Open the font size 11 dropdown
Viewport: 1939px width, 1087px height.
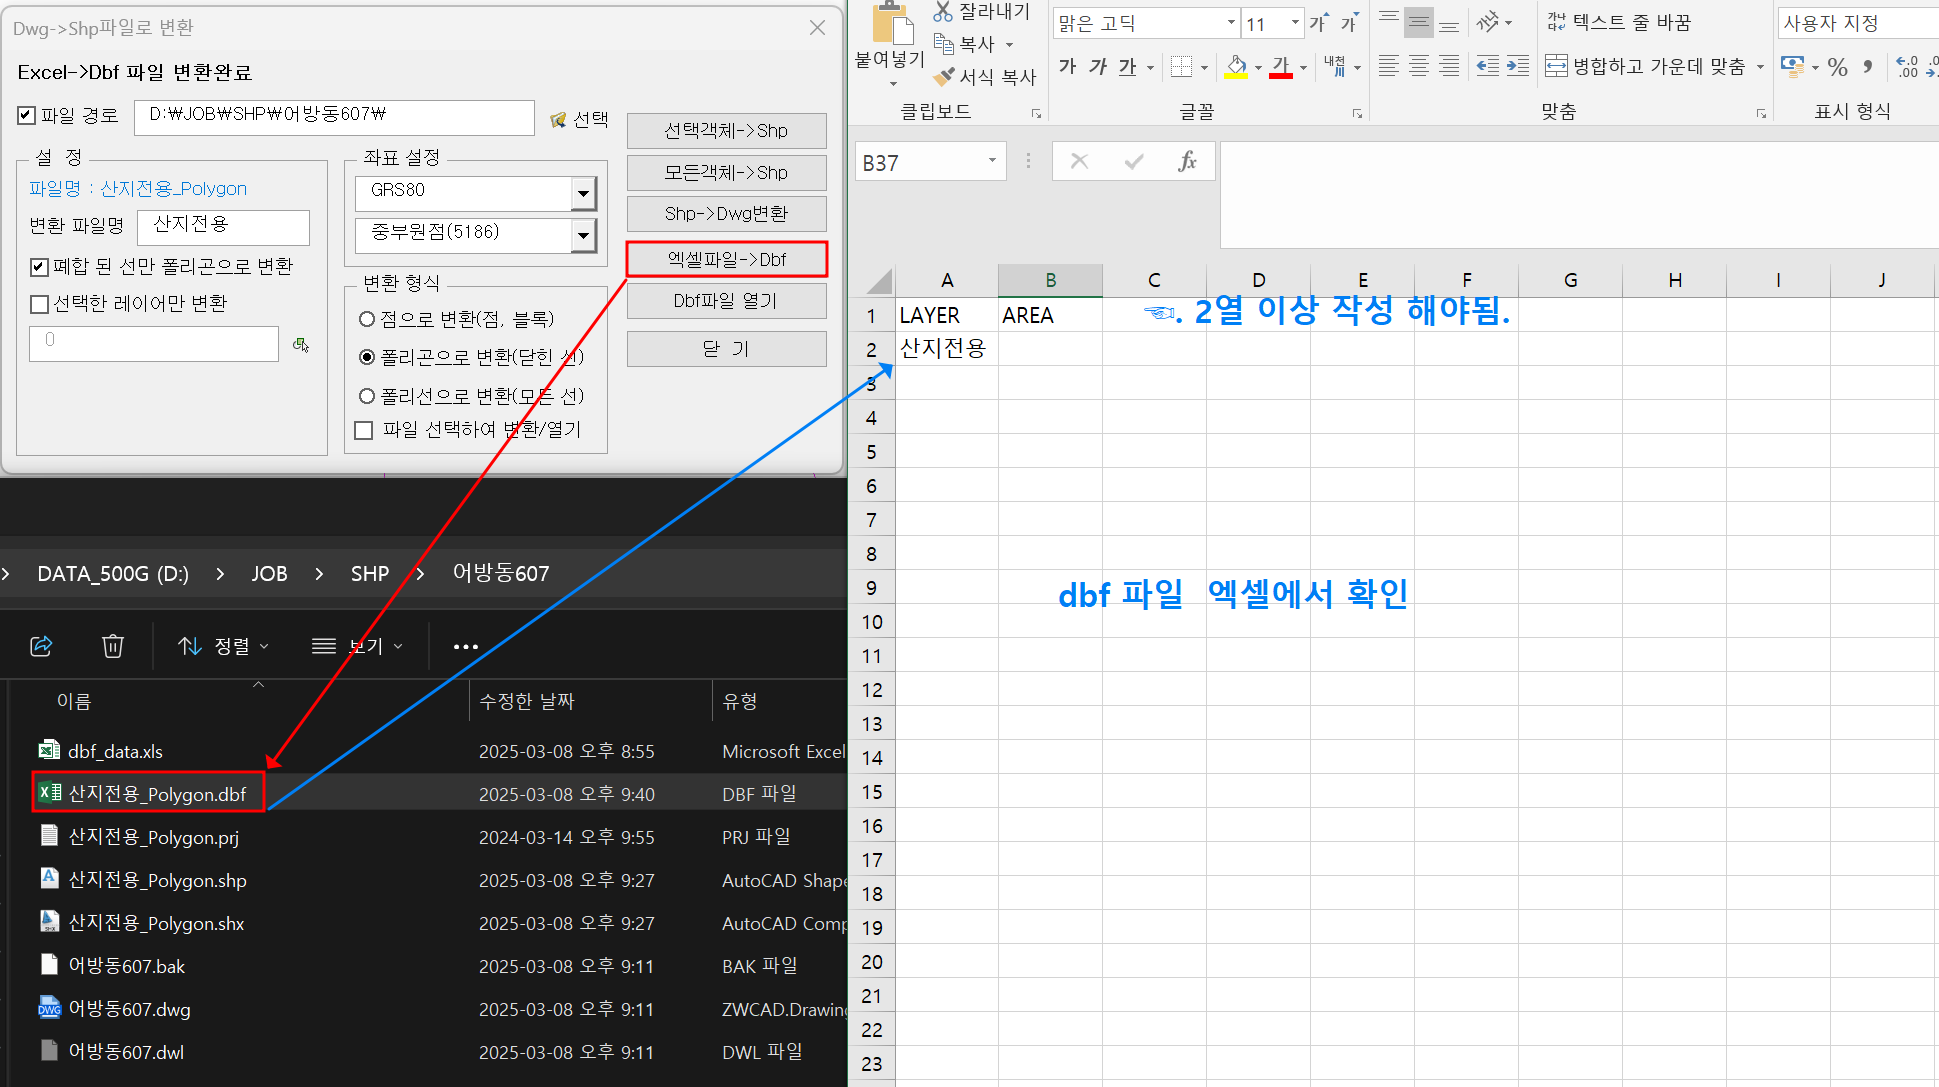(1295, 23)
